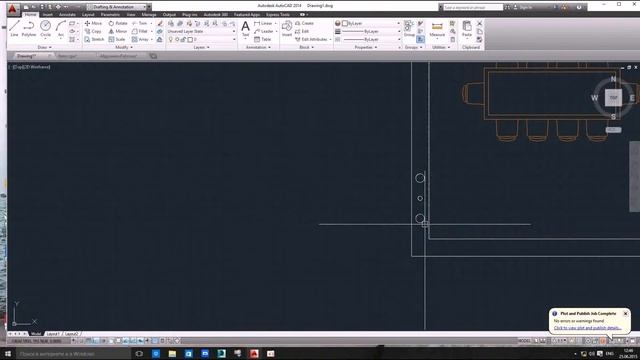The image size is (640, 360).
Task: Switch to the Parametric ribbon tab
Action: click(110, 15)
